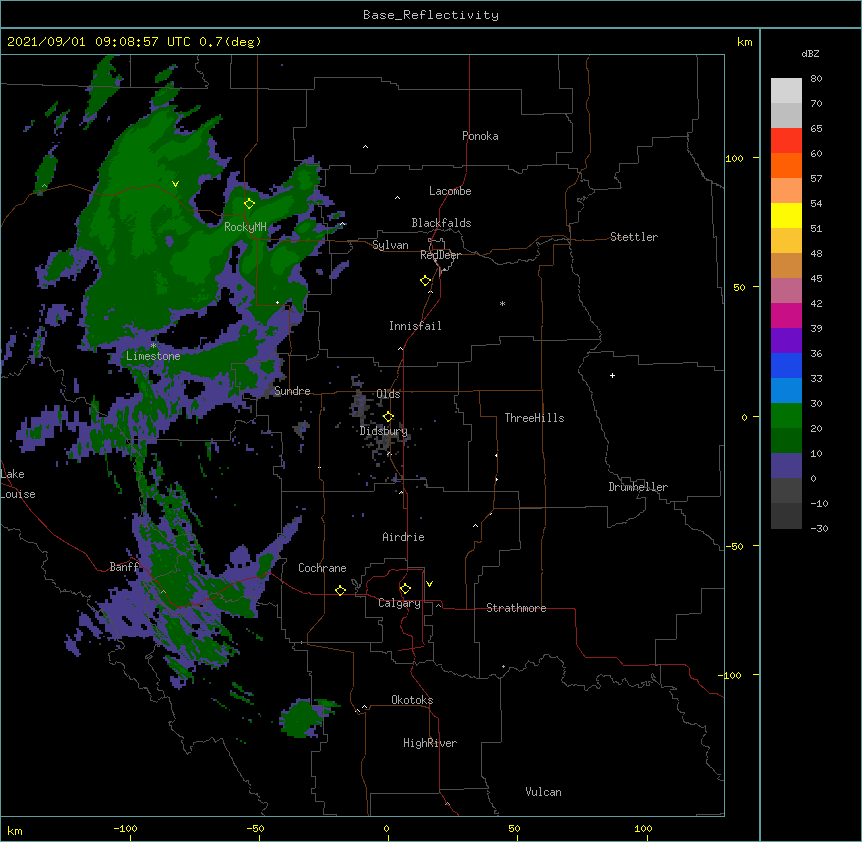Pick the yellow diamond marker below Cochrane
This screenshot has height=842, width=862.
click(x=340, y=590)
